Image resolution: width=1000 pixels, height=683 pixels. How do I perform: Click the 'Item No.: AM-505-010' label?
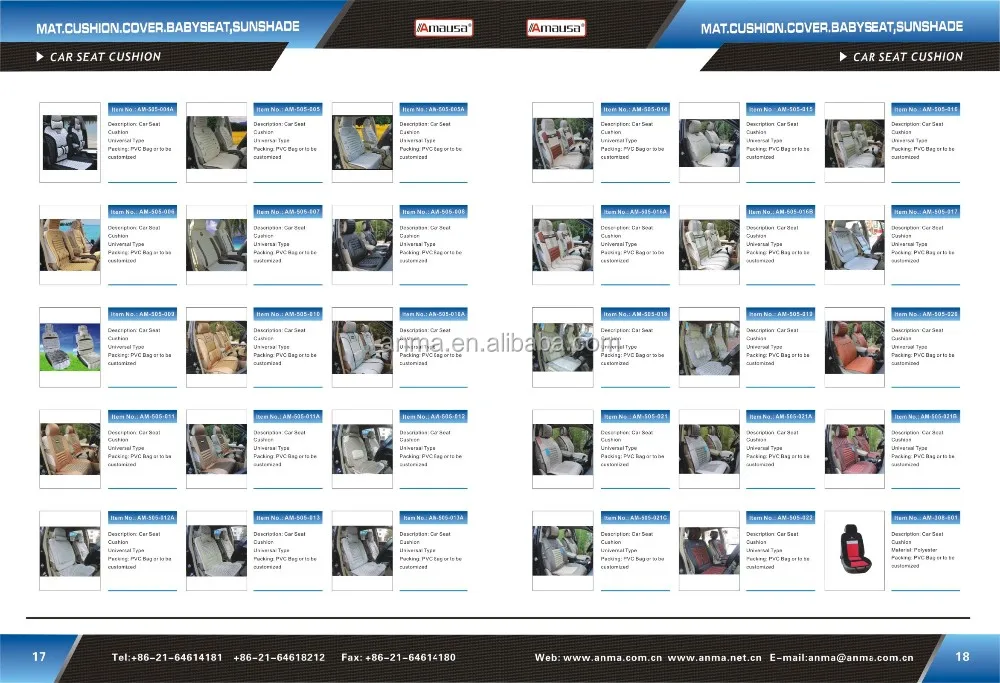[x=288, y=314]
